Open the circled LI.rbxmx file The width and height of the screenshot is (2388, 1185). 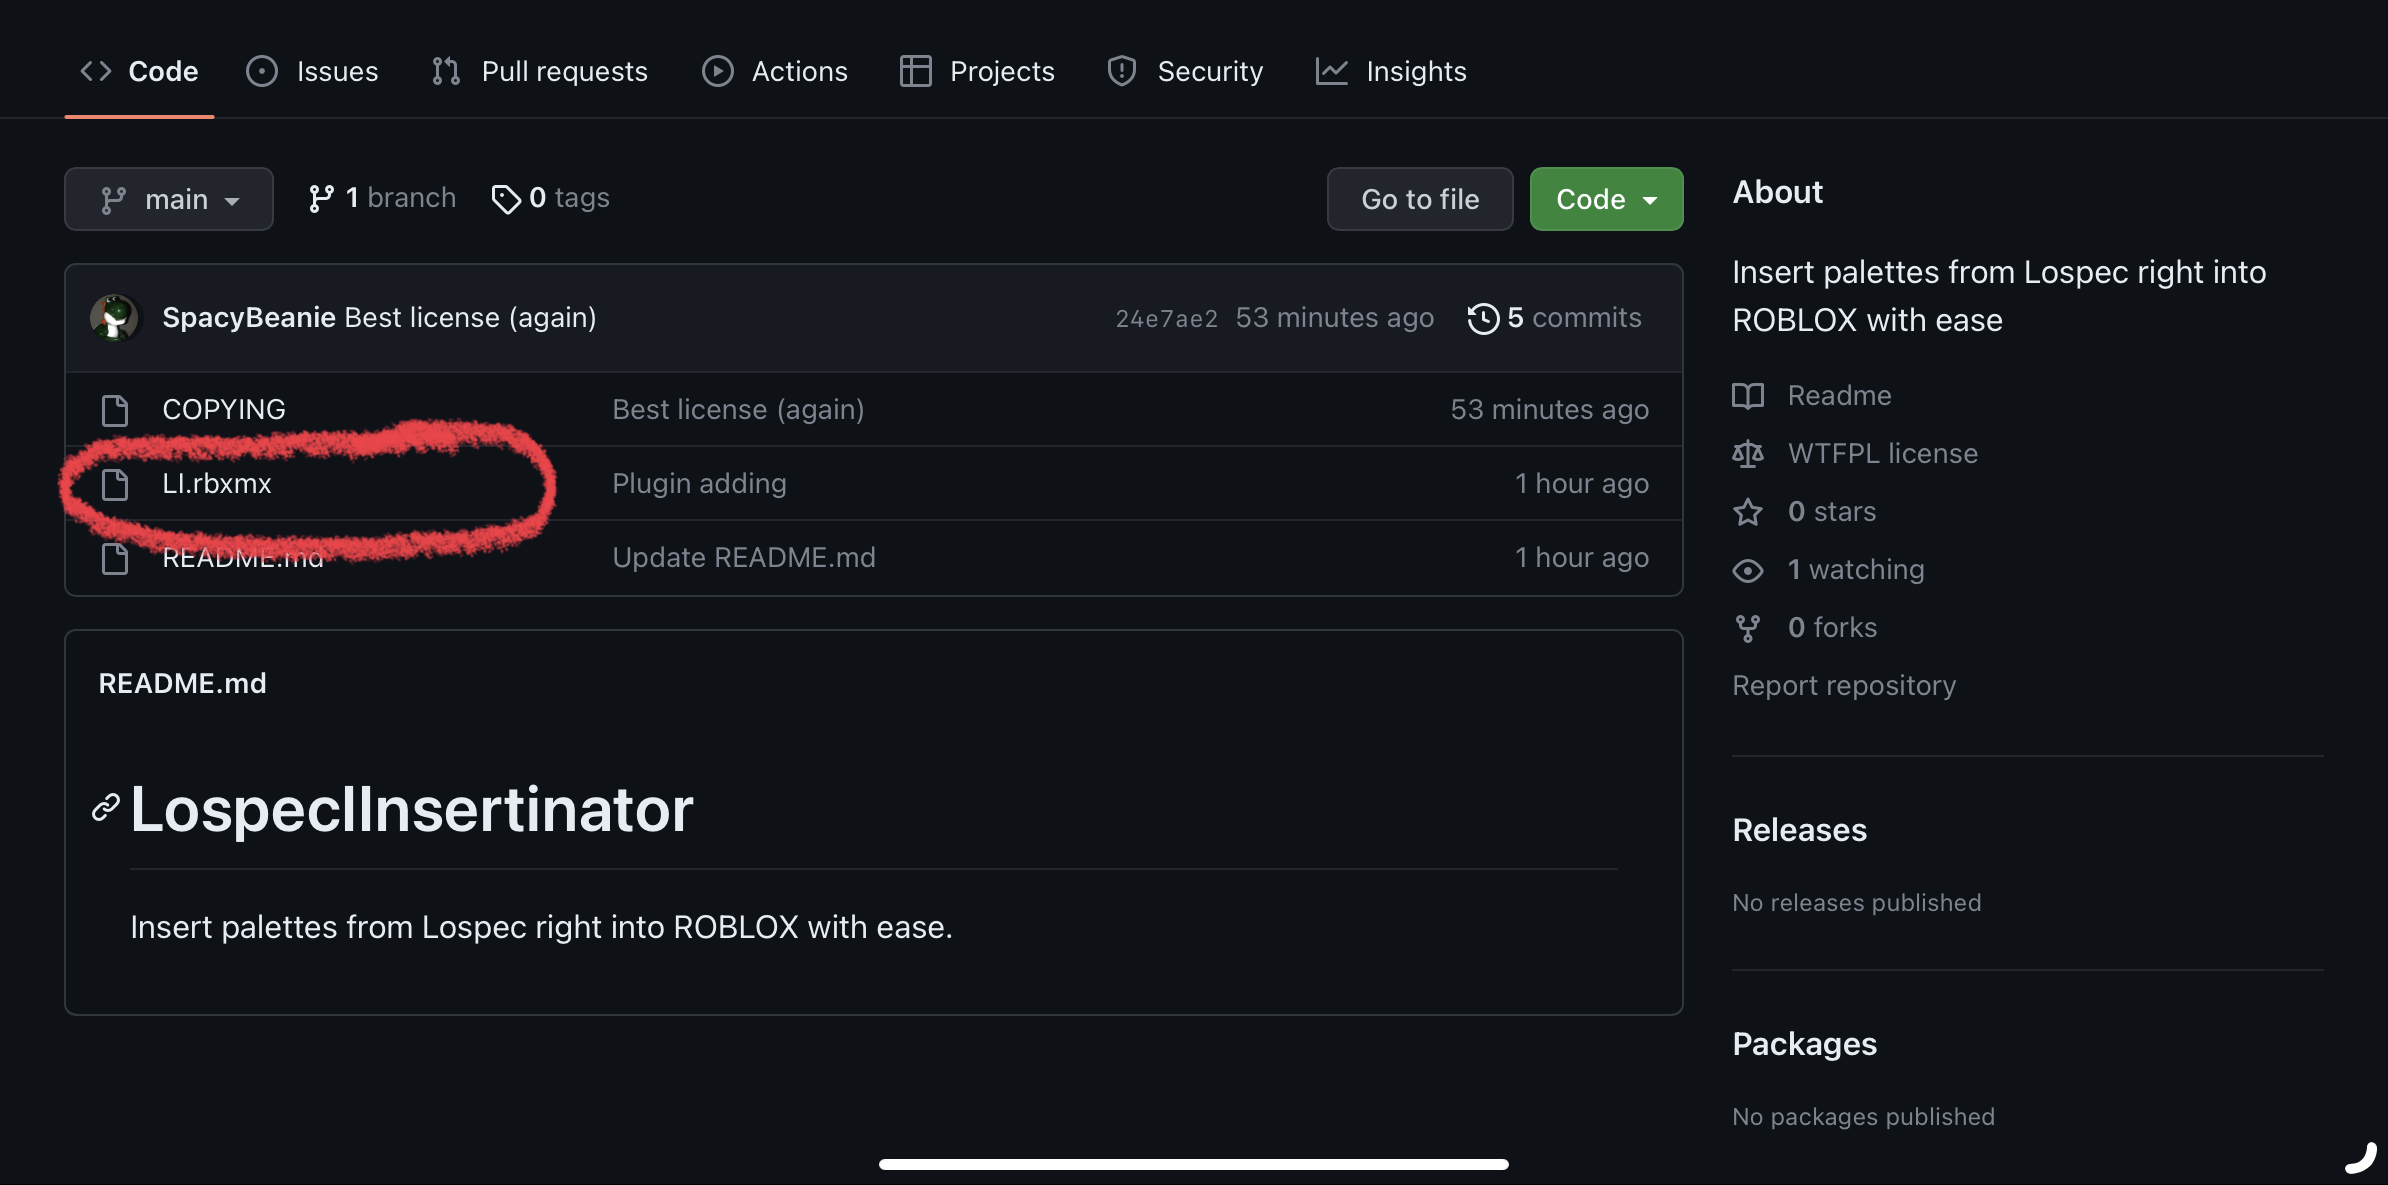(x=217, y=483)
